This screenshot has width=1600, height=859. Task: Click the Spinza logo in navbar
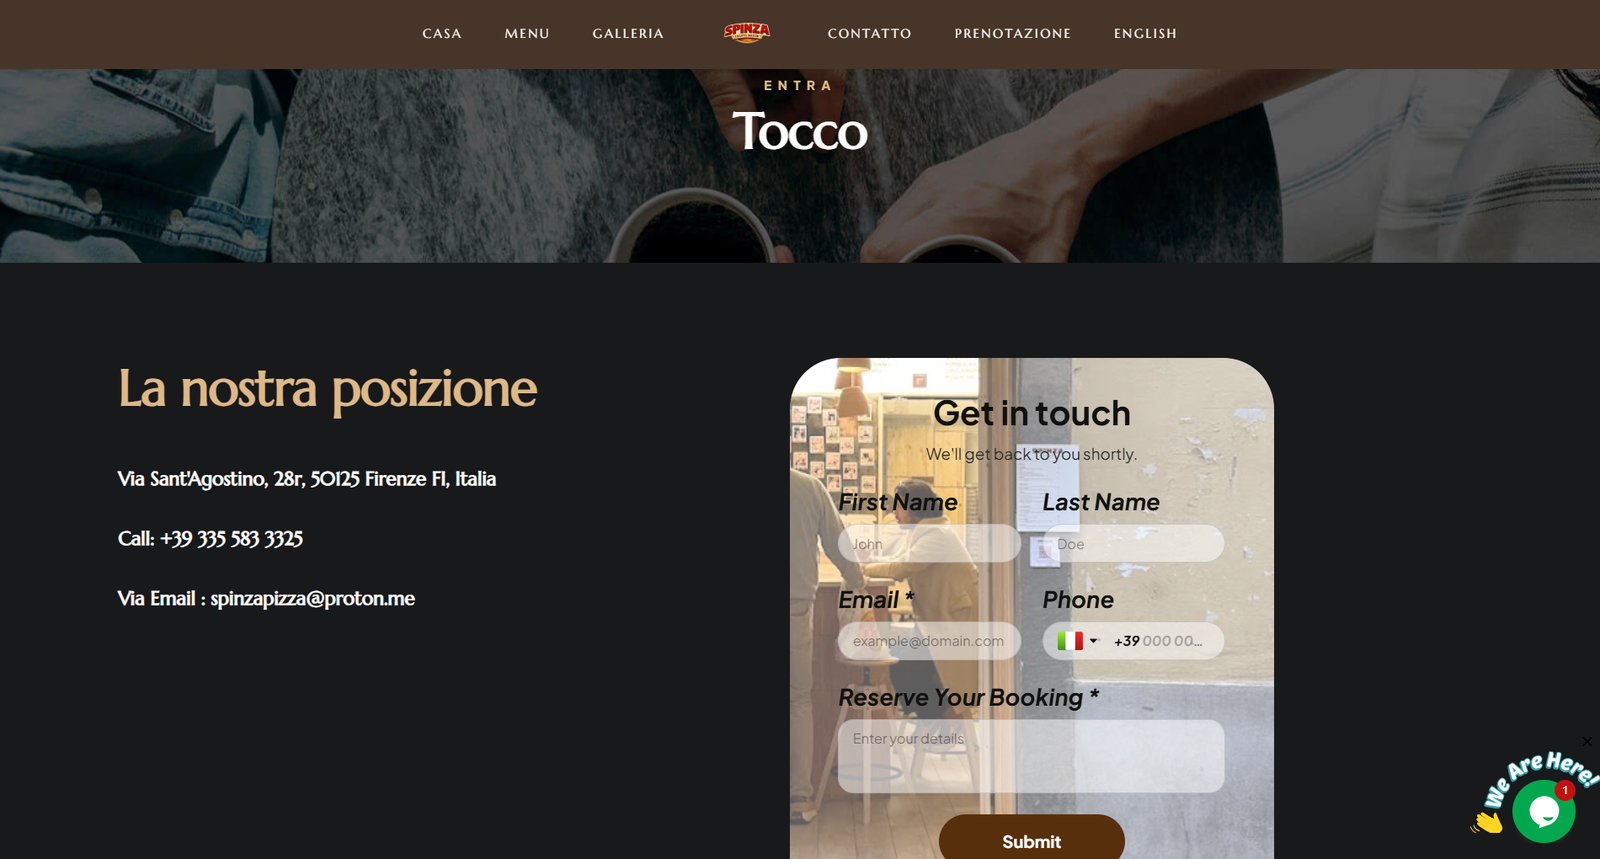[x=747, y=33]
